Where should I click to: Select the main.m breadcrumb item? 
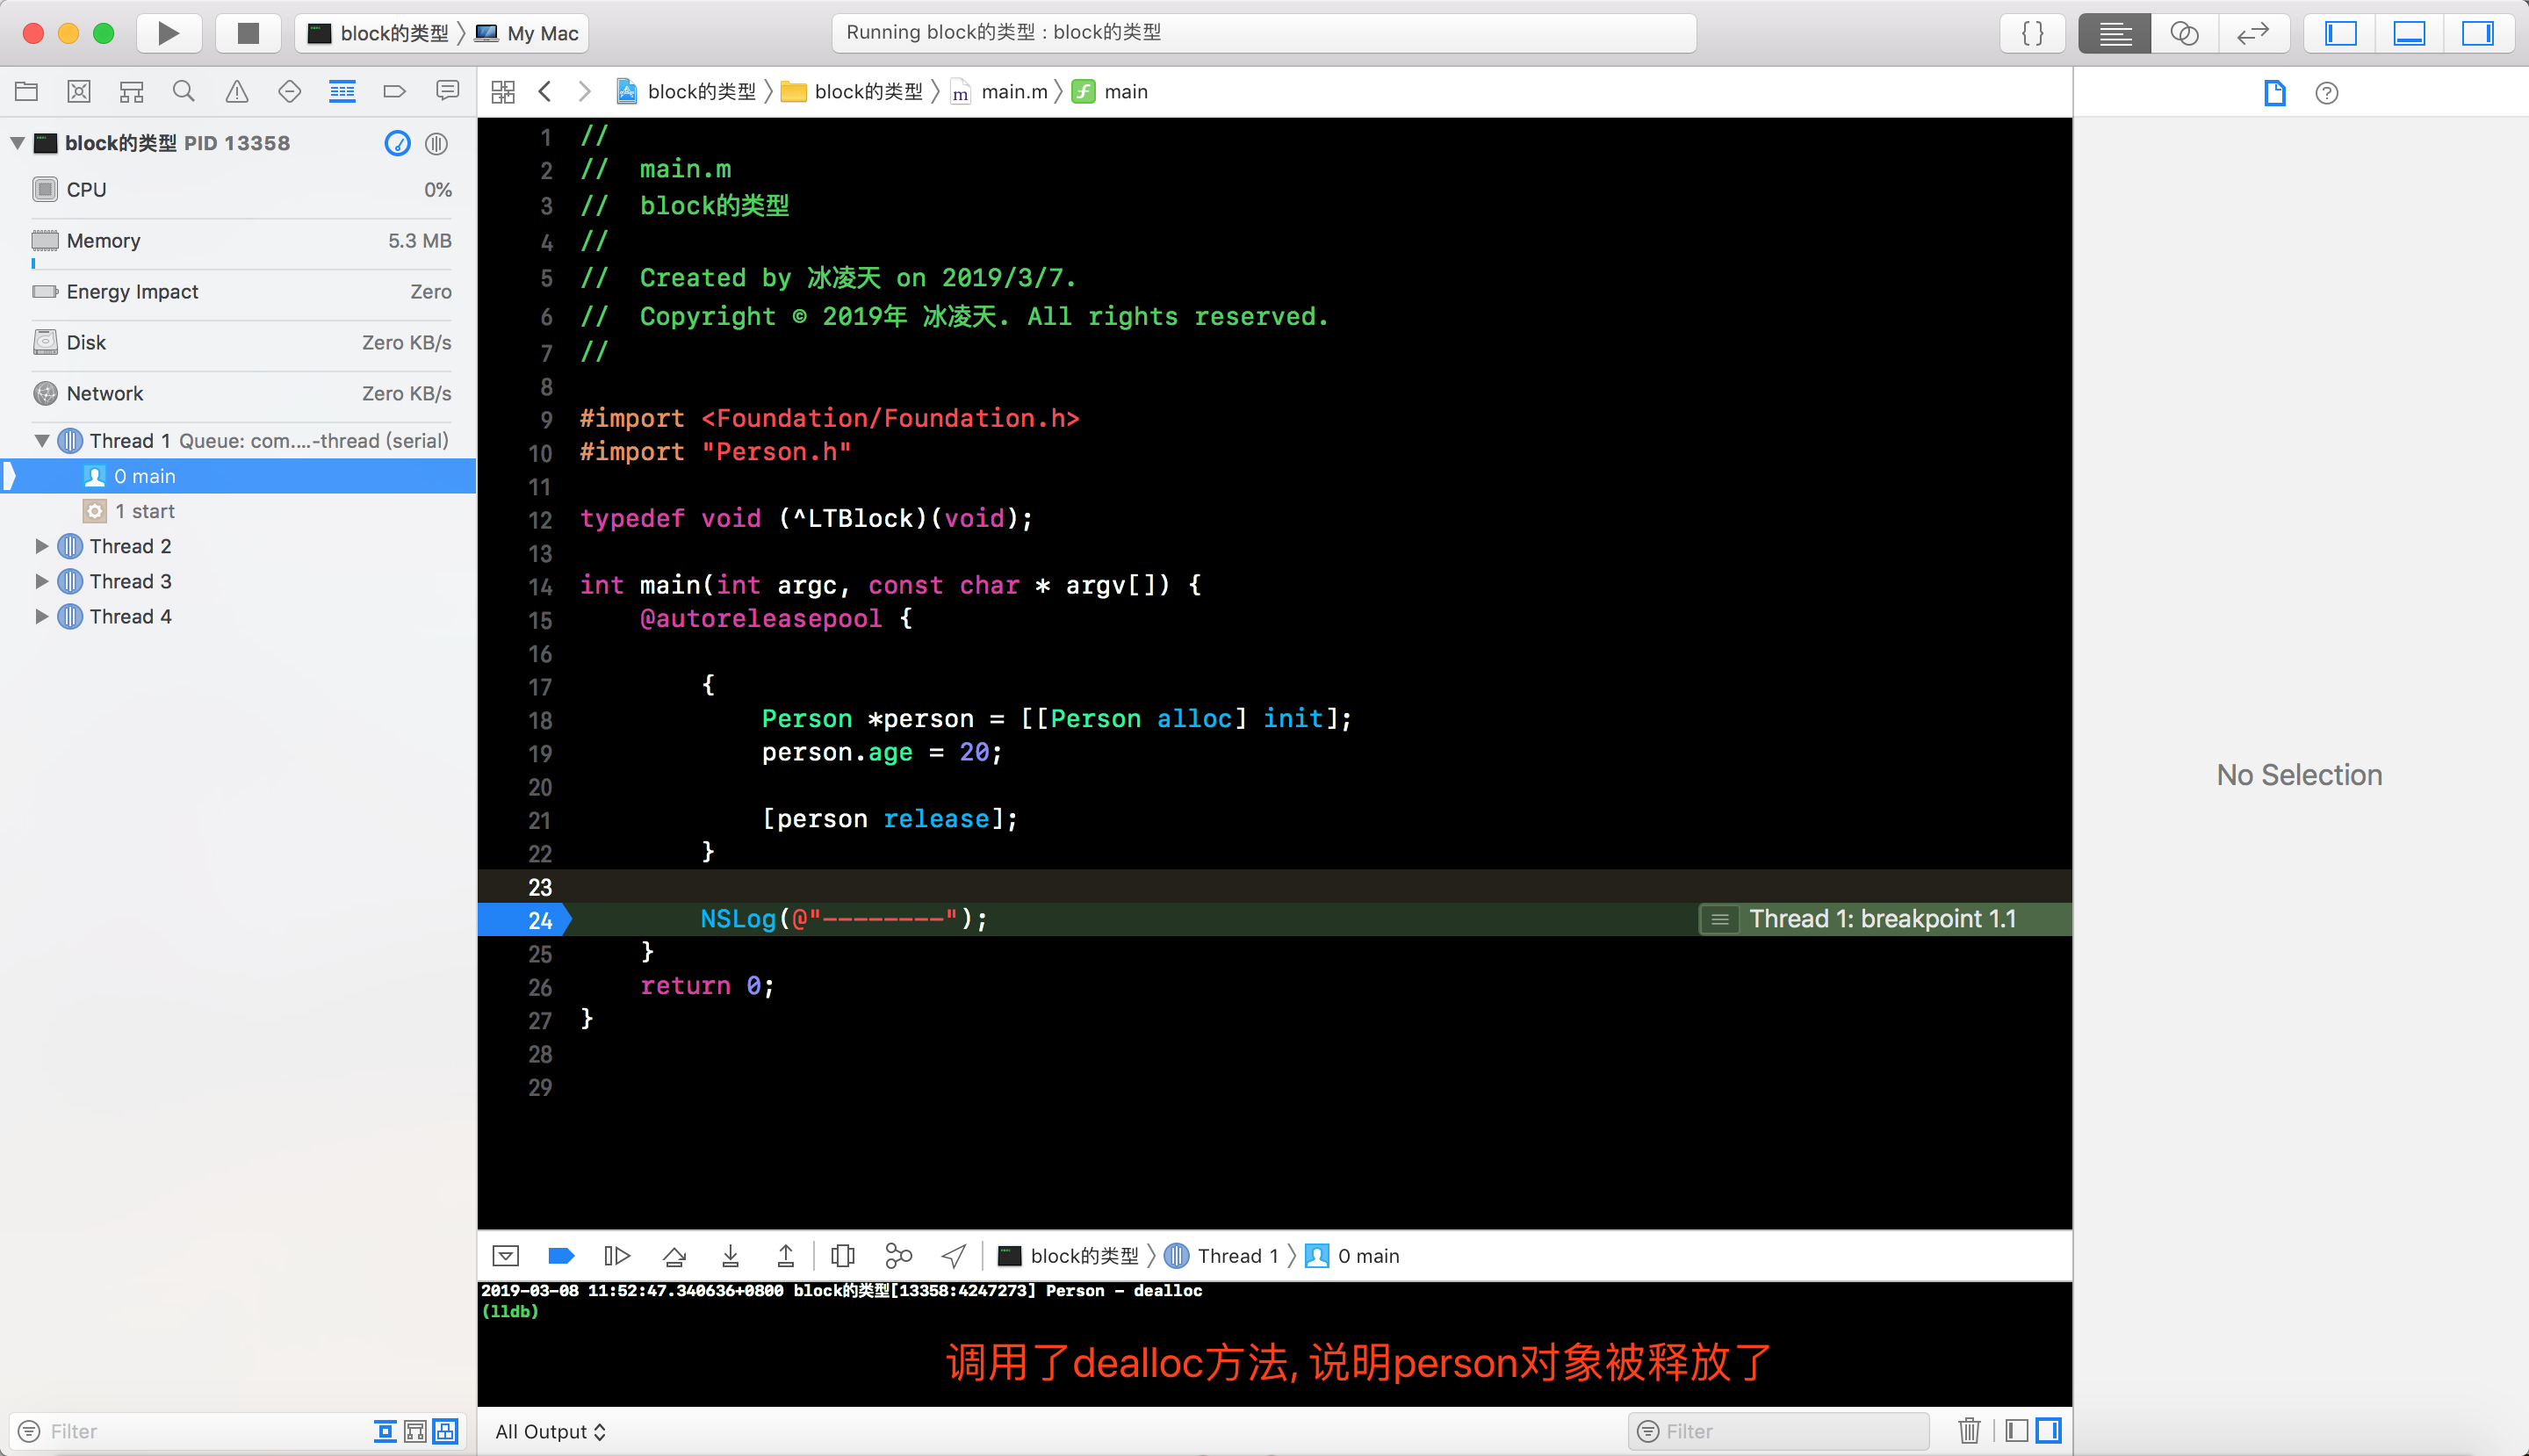(x=1013, y=92)
